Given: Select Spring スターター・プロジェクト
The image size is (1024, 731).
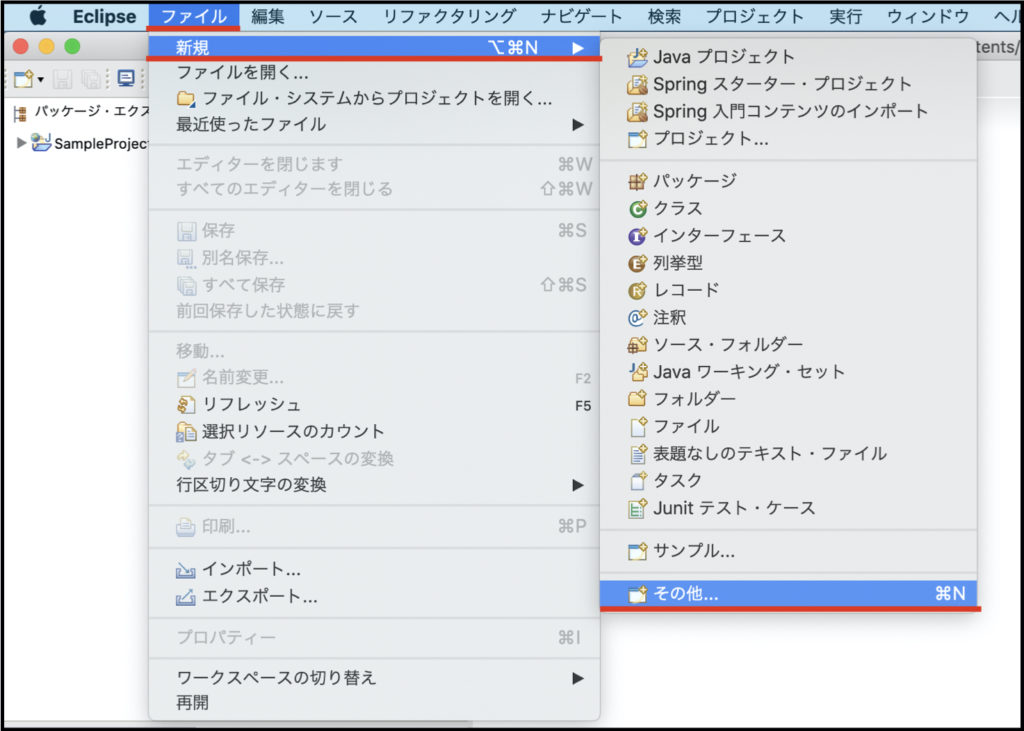Looking at the screenshot, I should (788, 84).
